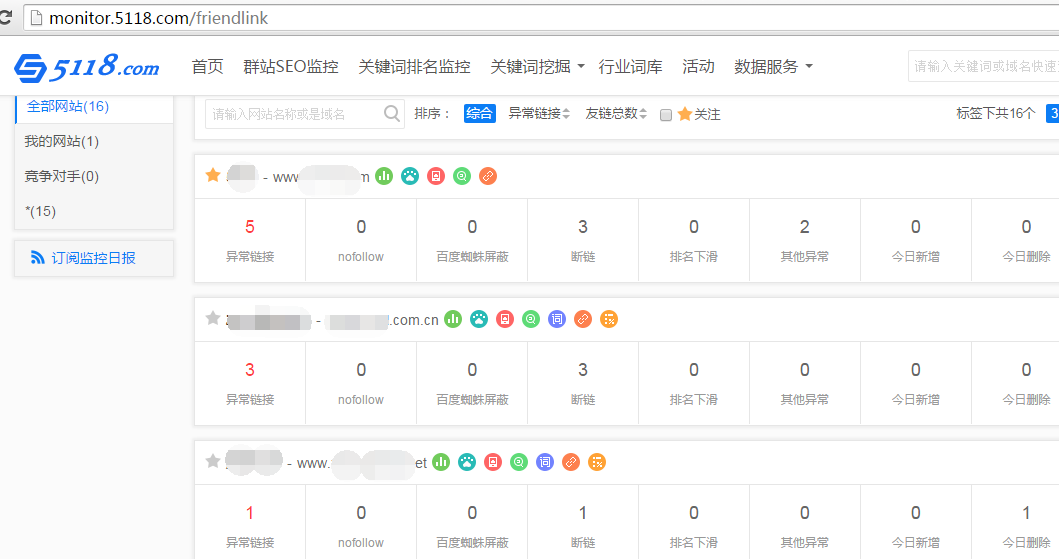
Task: Click the magnifier icon in the site name search box
Action: 392,113
